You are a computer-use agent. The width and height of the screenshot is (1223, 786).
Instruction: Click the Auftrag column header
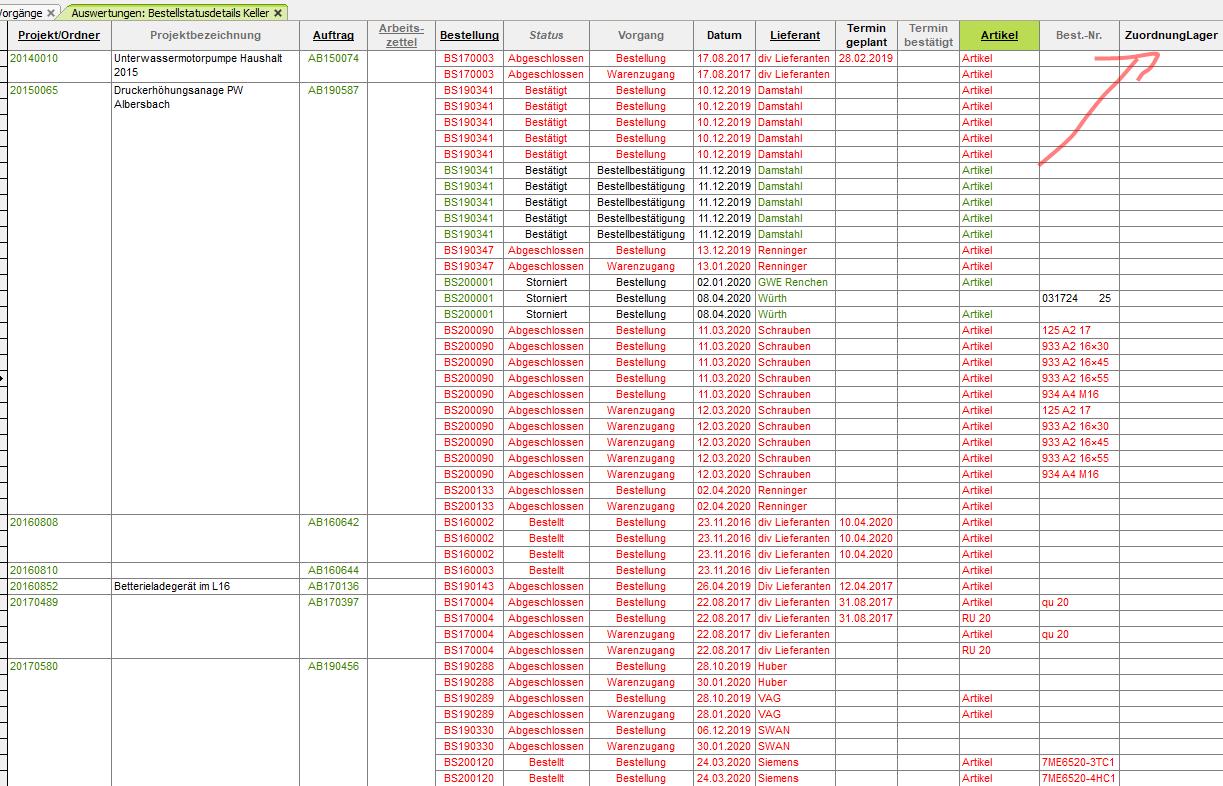[x=333, y=35]
